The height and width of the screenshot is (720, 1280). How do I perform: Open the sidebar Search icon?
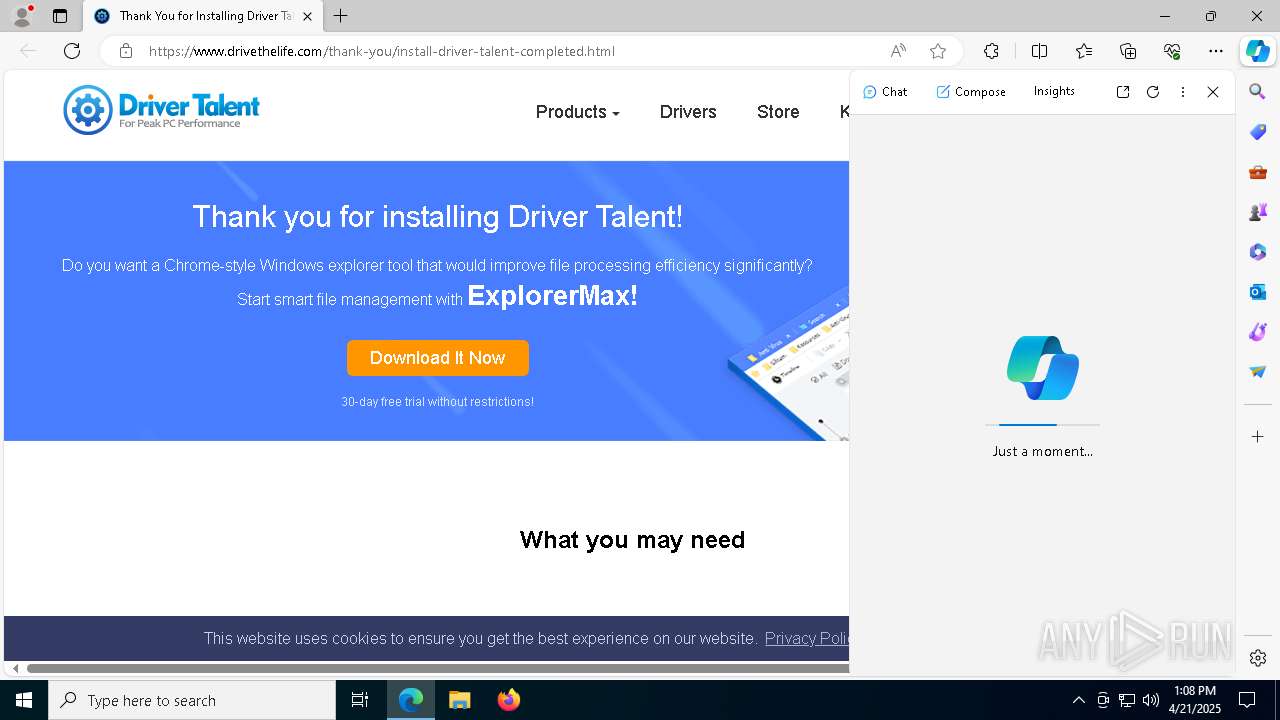[1258, 92]
